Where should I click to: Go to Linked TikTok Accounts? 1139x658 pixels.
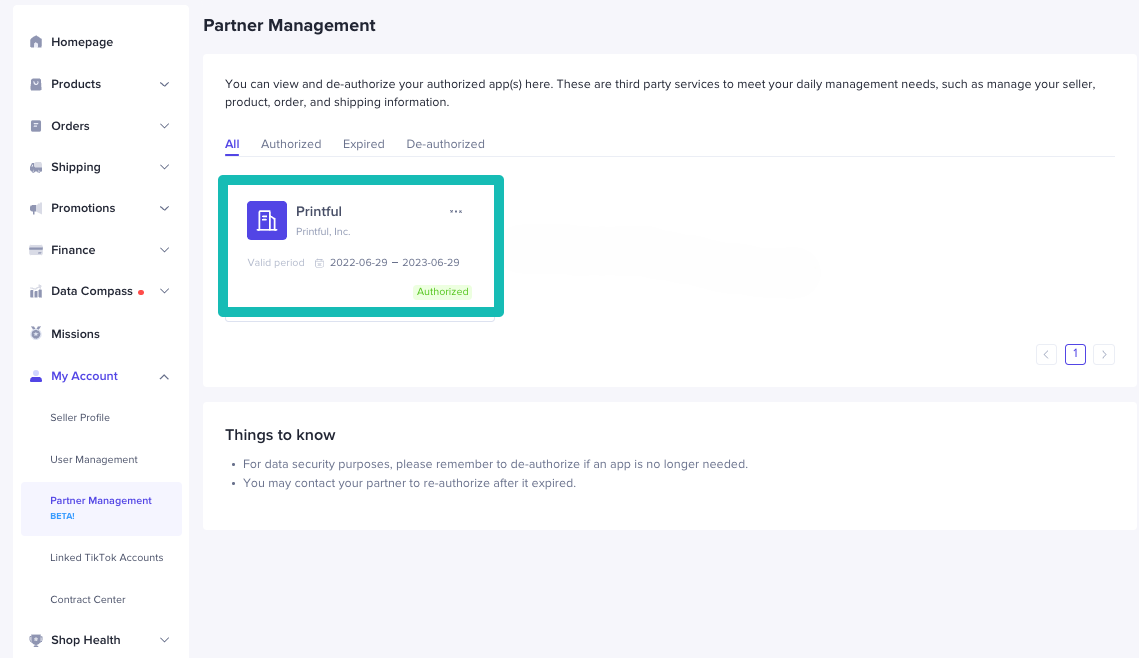107,557
